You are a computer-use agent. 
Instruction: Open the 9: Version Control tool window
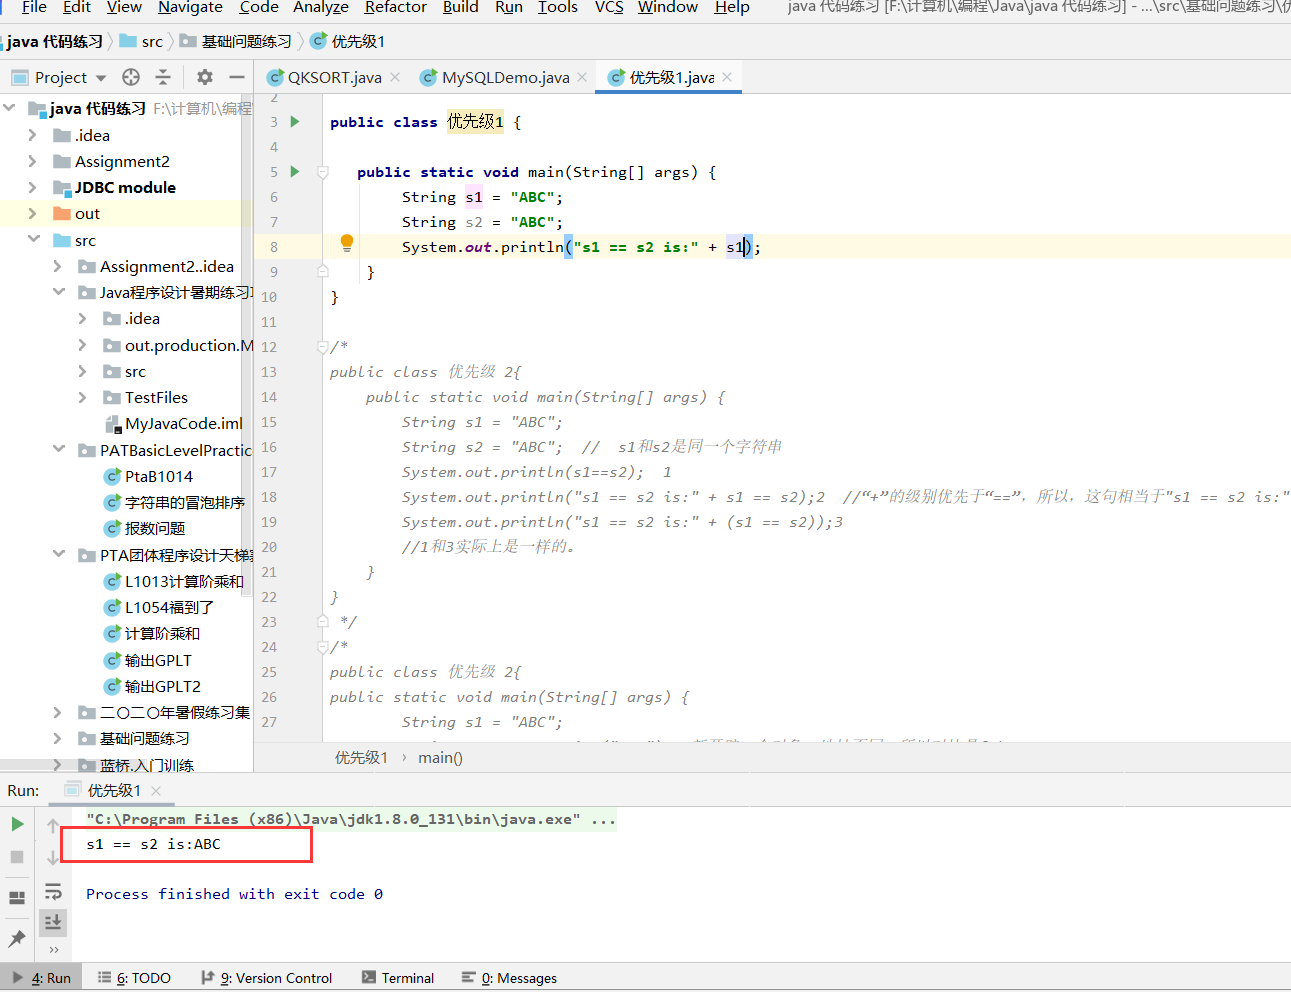tap(266, 978)
